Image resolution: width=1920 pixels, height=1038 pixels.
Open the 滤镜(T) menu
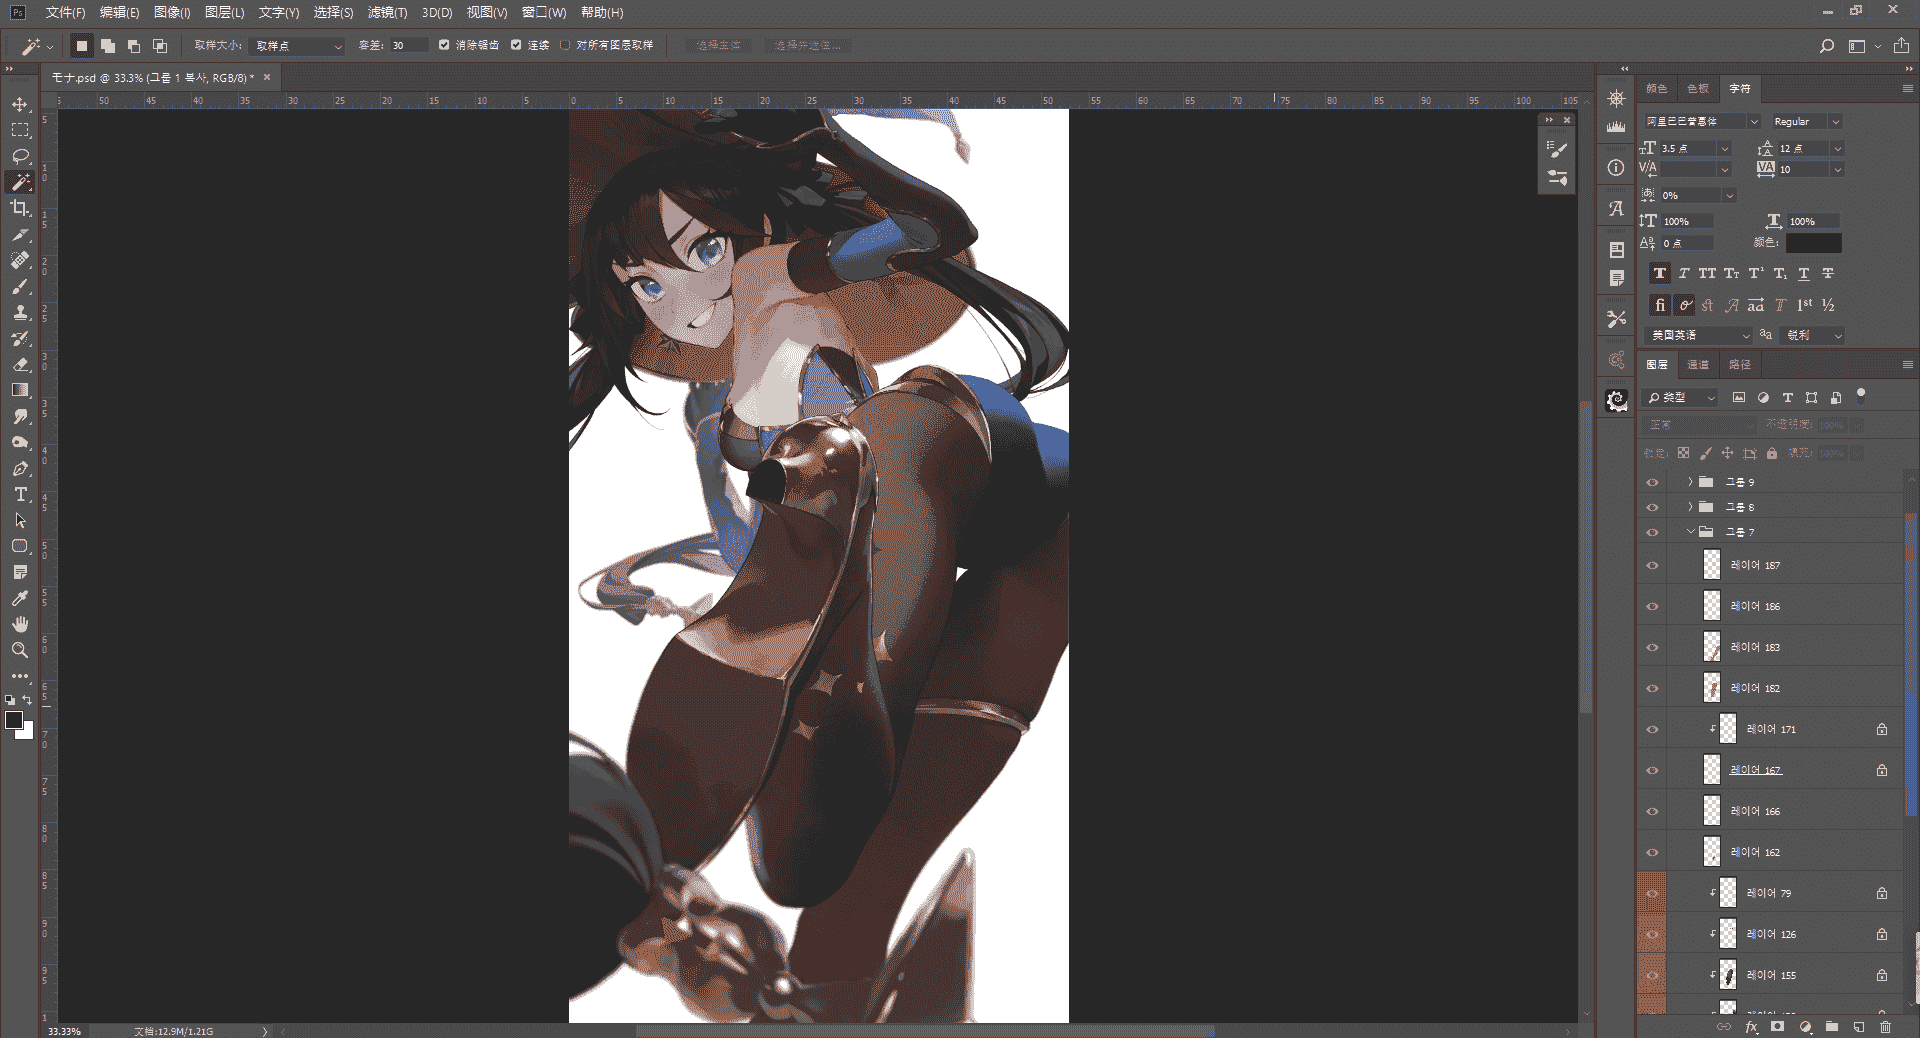[387, 13]
